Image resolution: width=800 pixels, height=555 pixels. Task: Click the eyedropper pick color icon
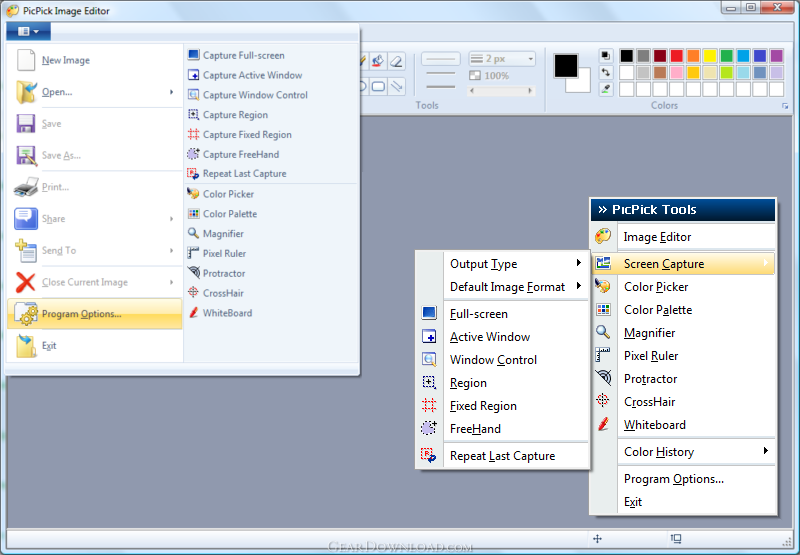pos(606,89)
